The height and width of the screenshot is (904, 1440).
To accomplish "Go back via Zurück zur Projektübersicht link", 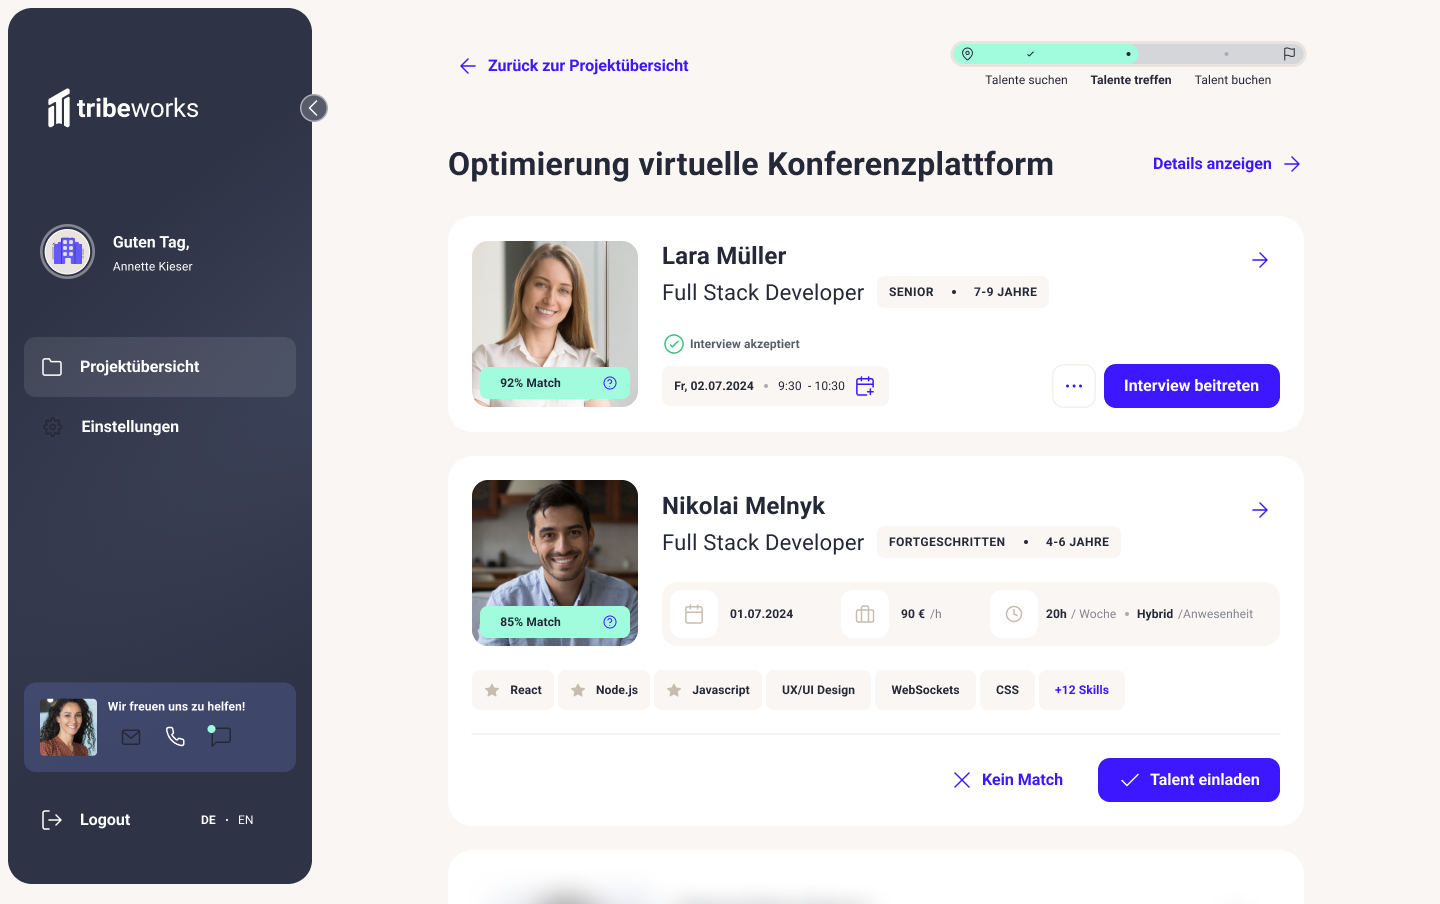I will pos(574,66).
